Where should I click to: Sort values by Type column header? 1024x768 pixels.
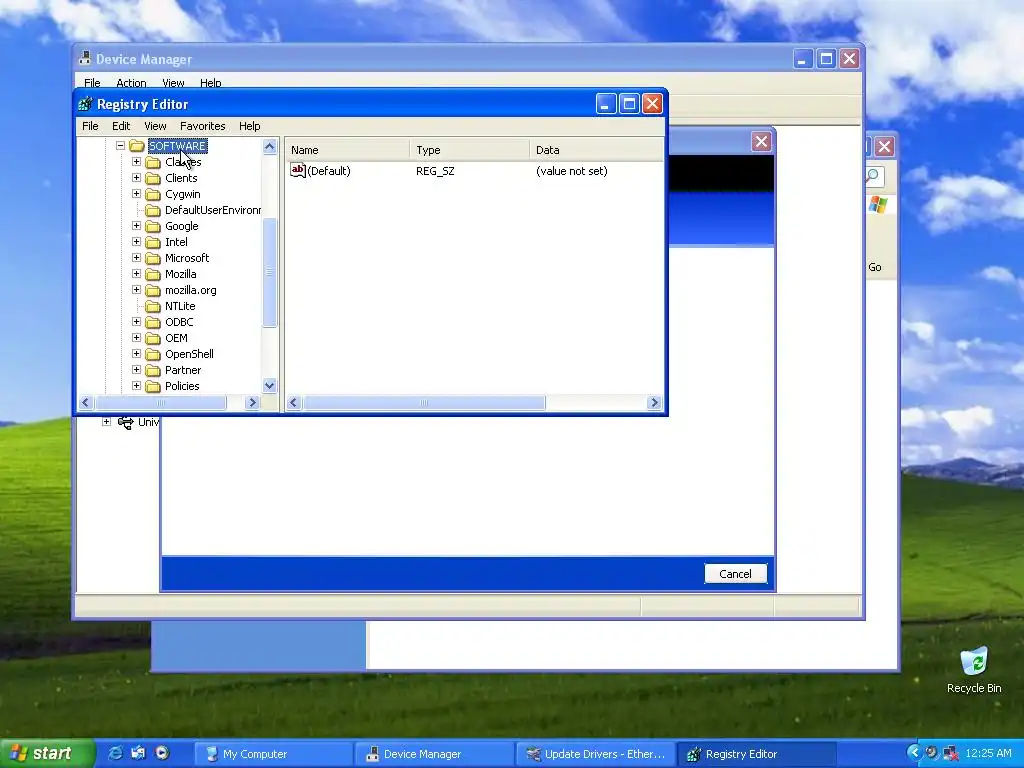click(470, 150)
